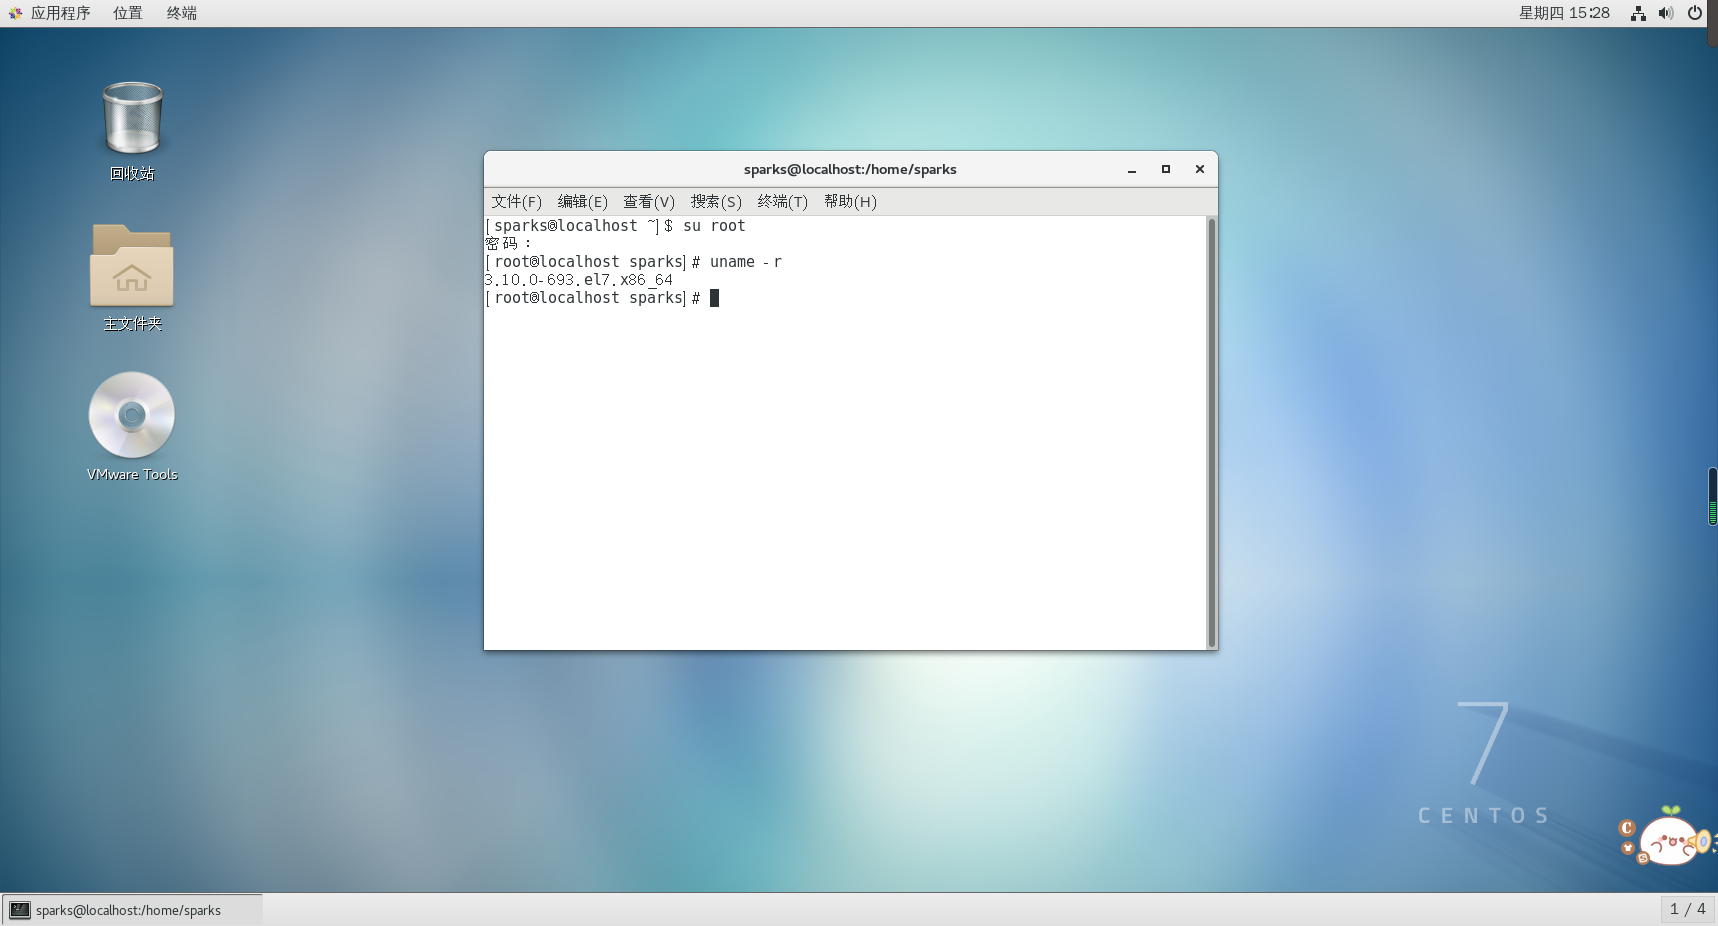Open the 位置 Places menu
This screenshot has height=926, width=1718.
(x=127, y=13)
